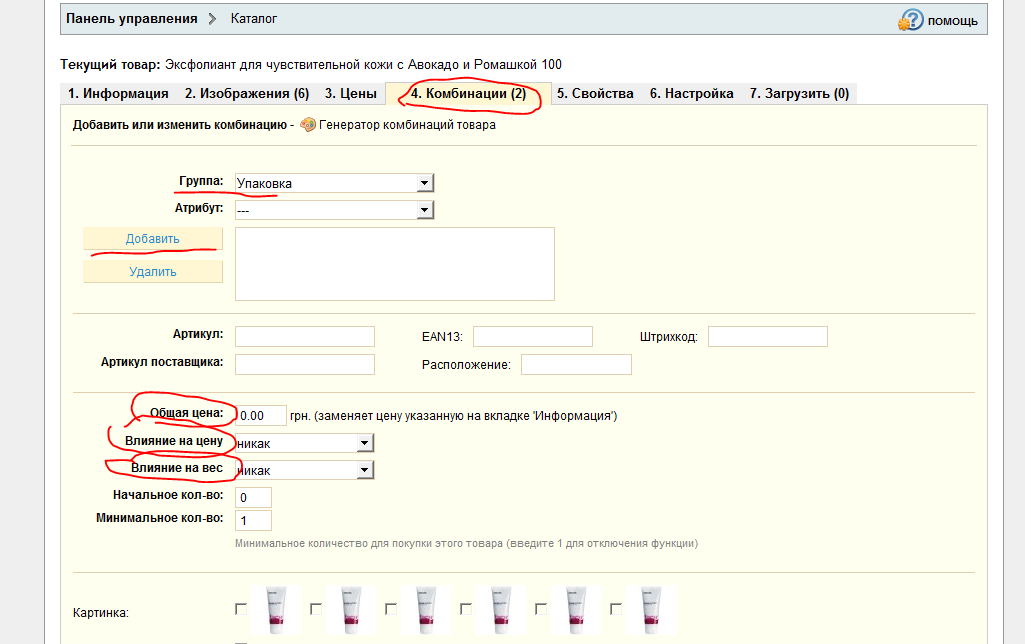The image size is (1025, 644).
Task: Expand the Влияние на вес dropdown
Action: pos(303,470)
